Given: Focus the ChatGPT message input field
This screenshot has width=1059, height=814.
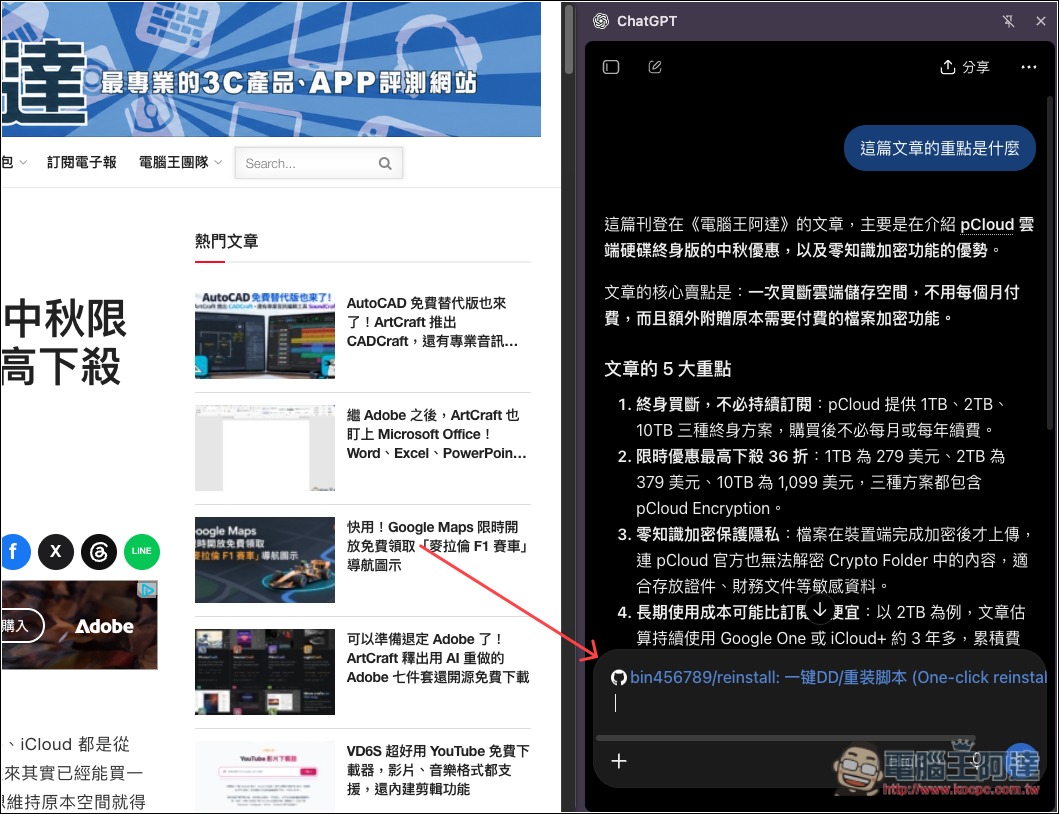Looking at the screenshot, I should tap(821, 704).
